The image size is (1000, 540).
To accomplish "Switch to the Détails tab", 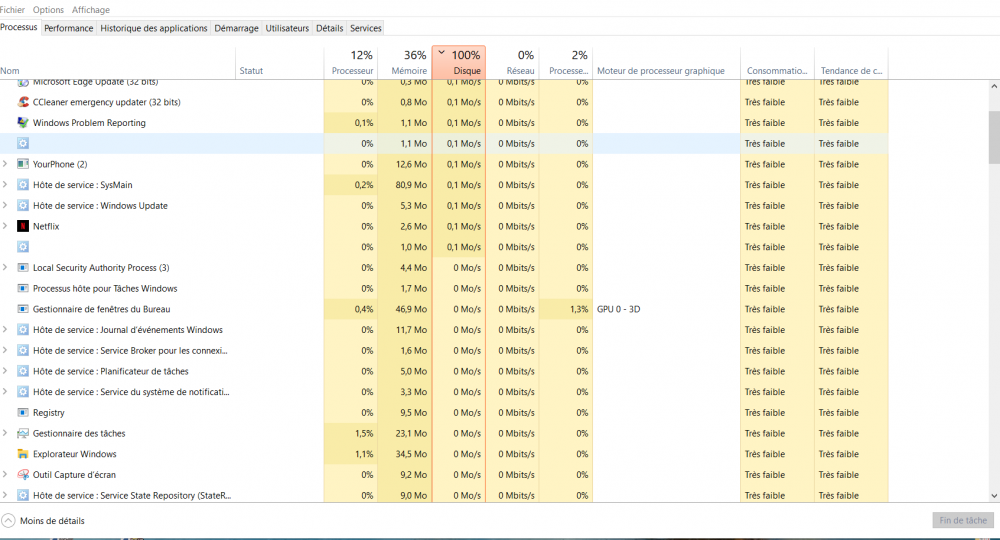I will click(x=330, y=28).
